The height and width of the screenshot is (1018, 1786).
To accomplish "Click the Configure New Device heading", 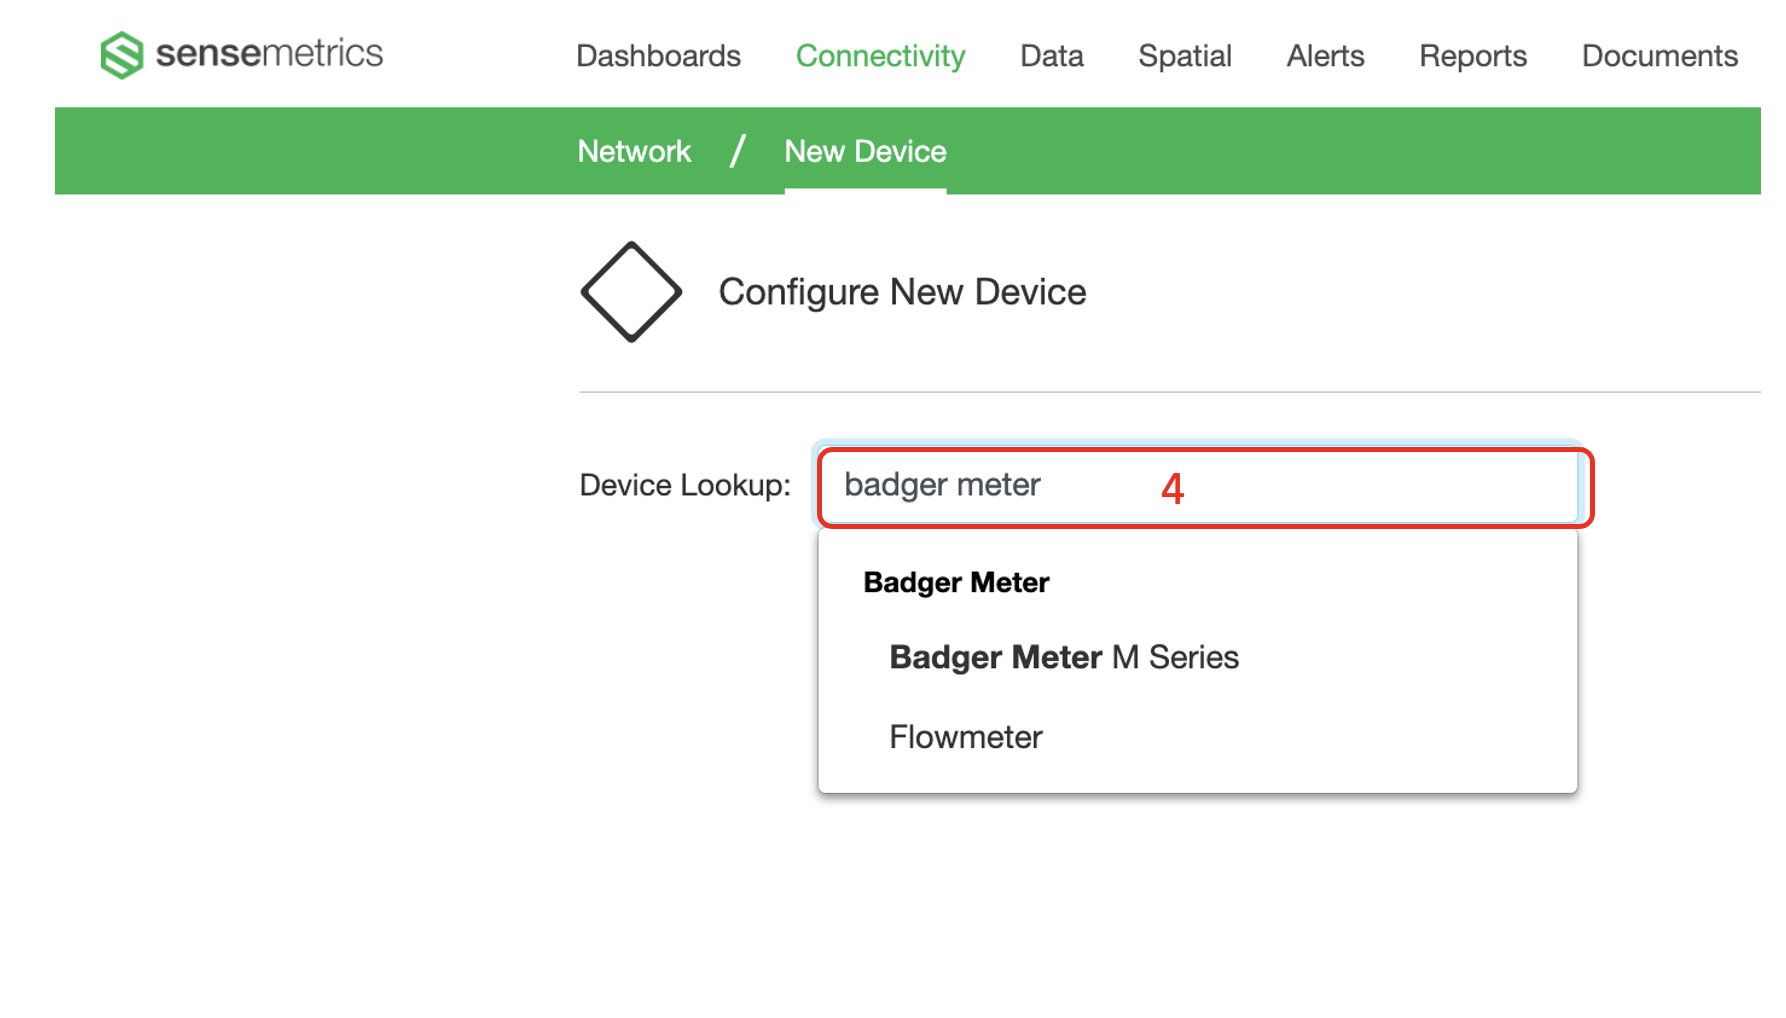I will click(902, 292).
